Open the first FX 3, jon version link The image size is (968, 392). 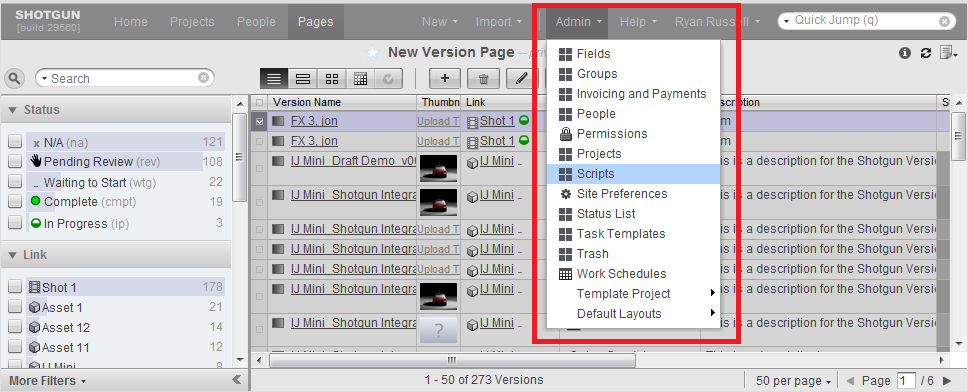coord(314,121)
